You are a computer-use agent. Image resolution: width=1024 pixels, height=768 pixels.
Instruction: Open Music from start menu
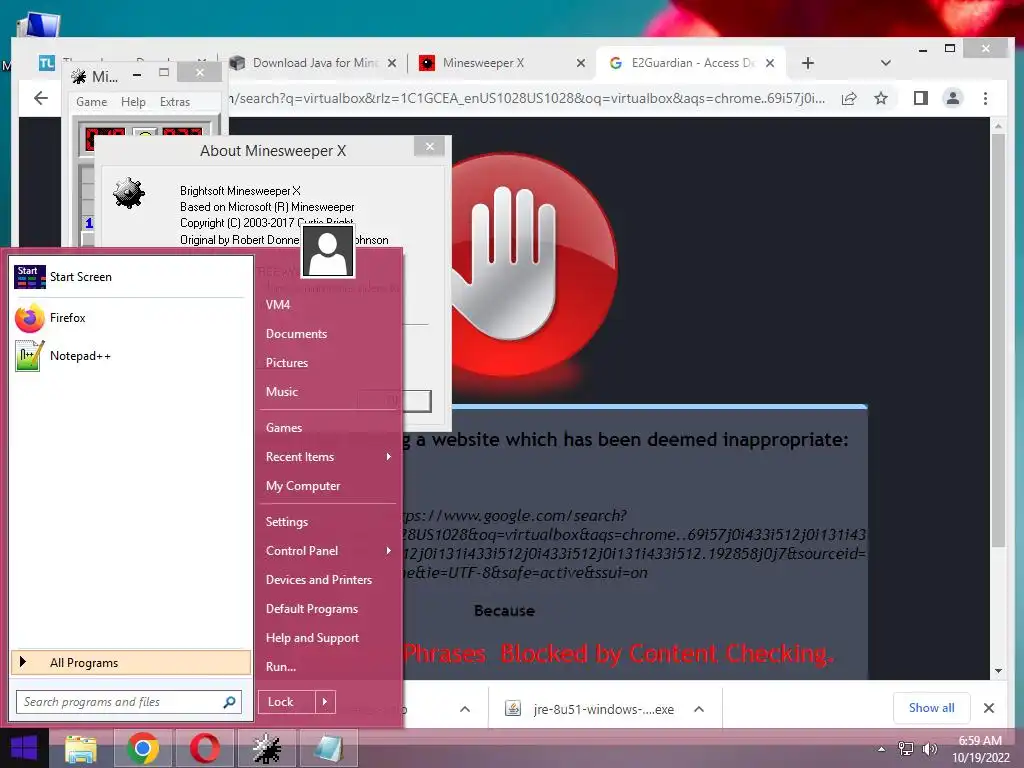click(x=281, y=392)
